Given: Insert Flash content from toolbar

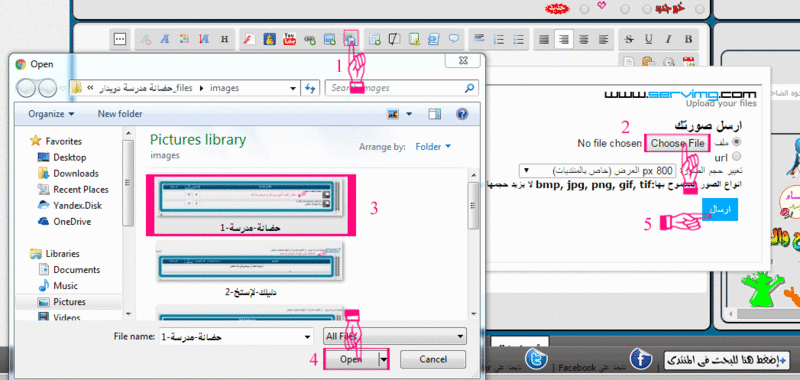Looking at the screenshot, I should point(250,39).
